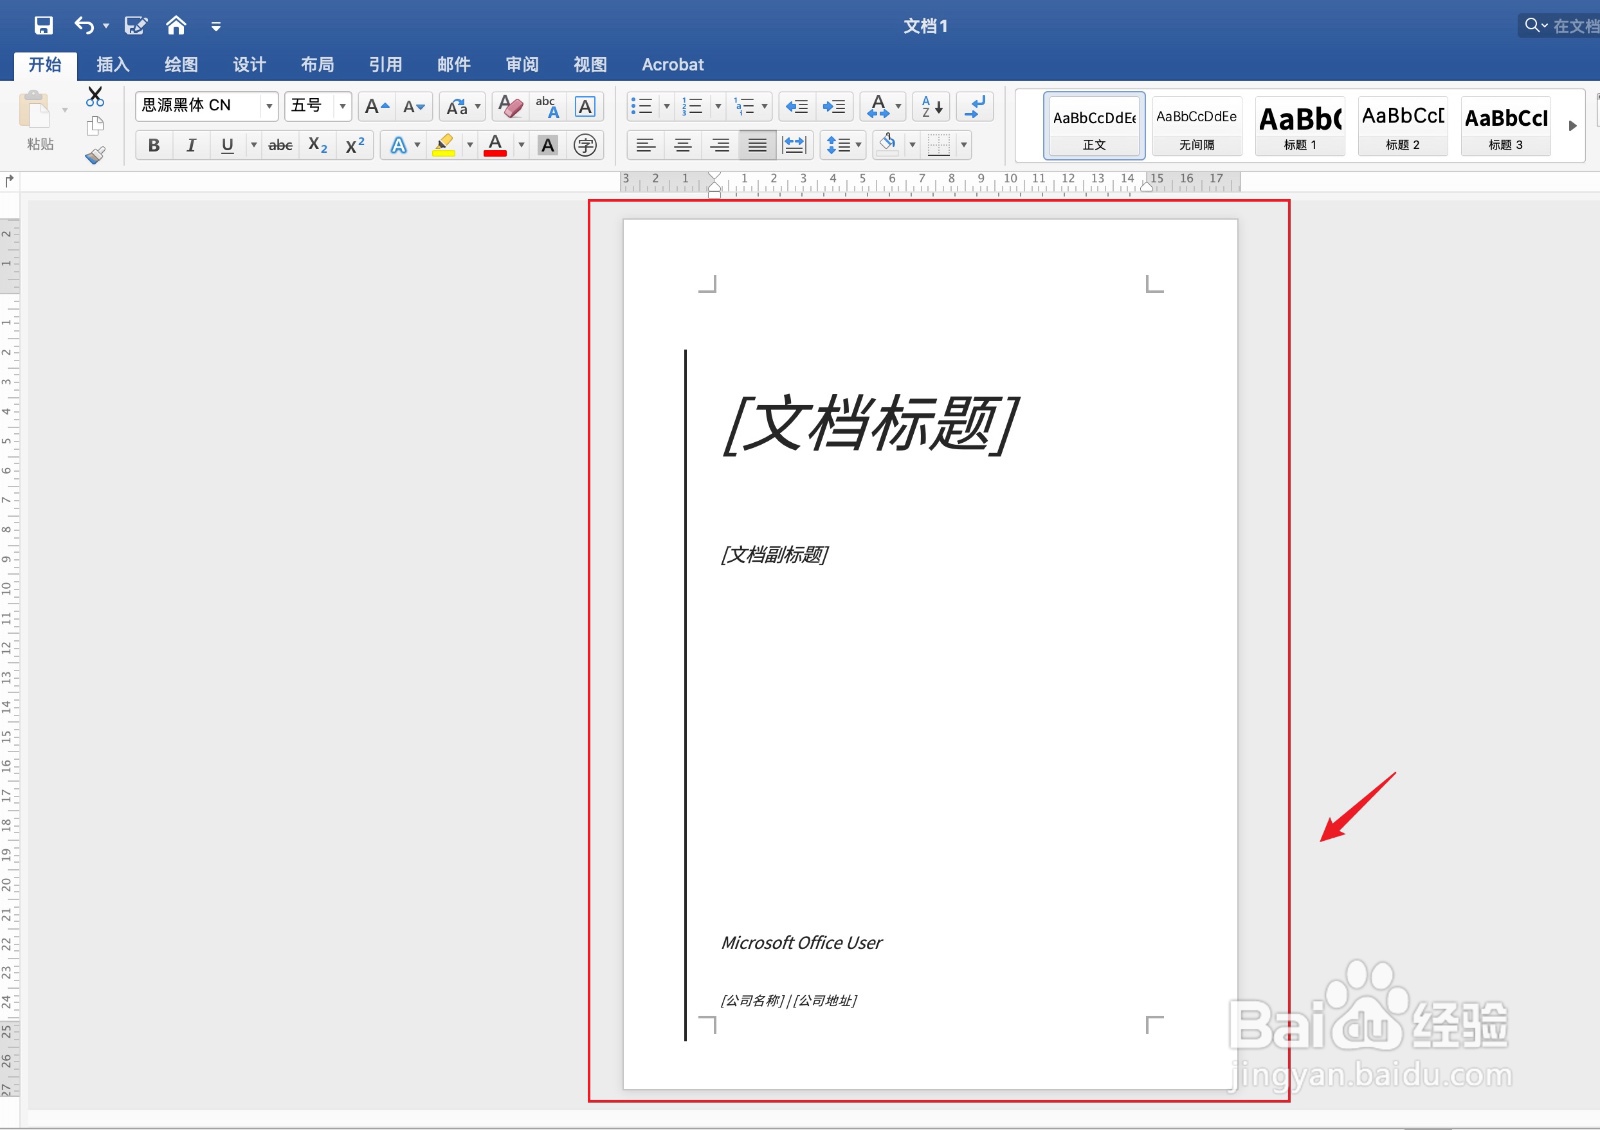Click the sort A-Z icon
This screenshot has width=1600, height=1130.
pyautogui.click(x=930, y=106)
